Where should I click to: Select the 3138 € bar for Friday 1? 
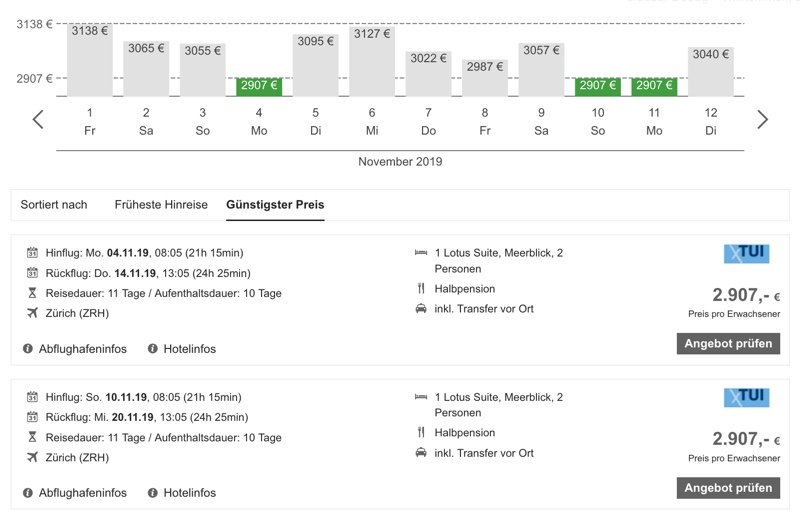pos(90,60)
